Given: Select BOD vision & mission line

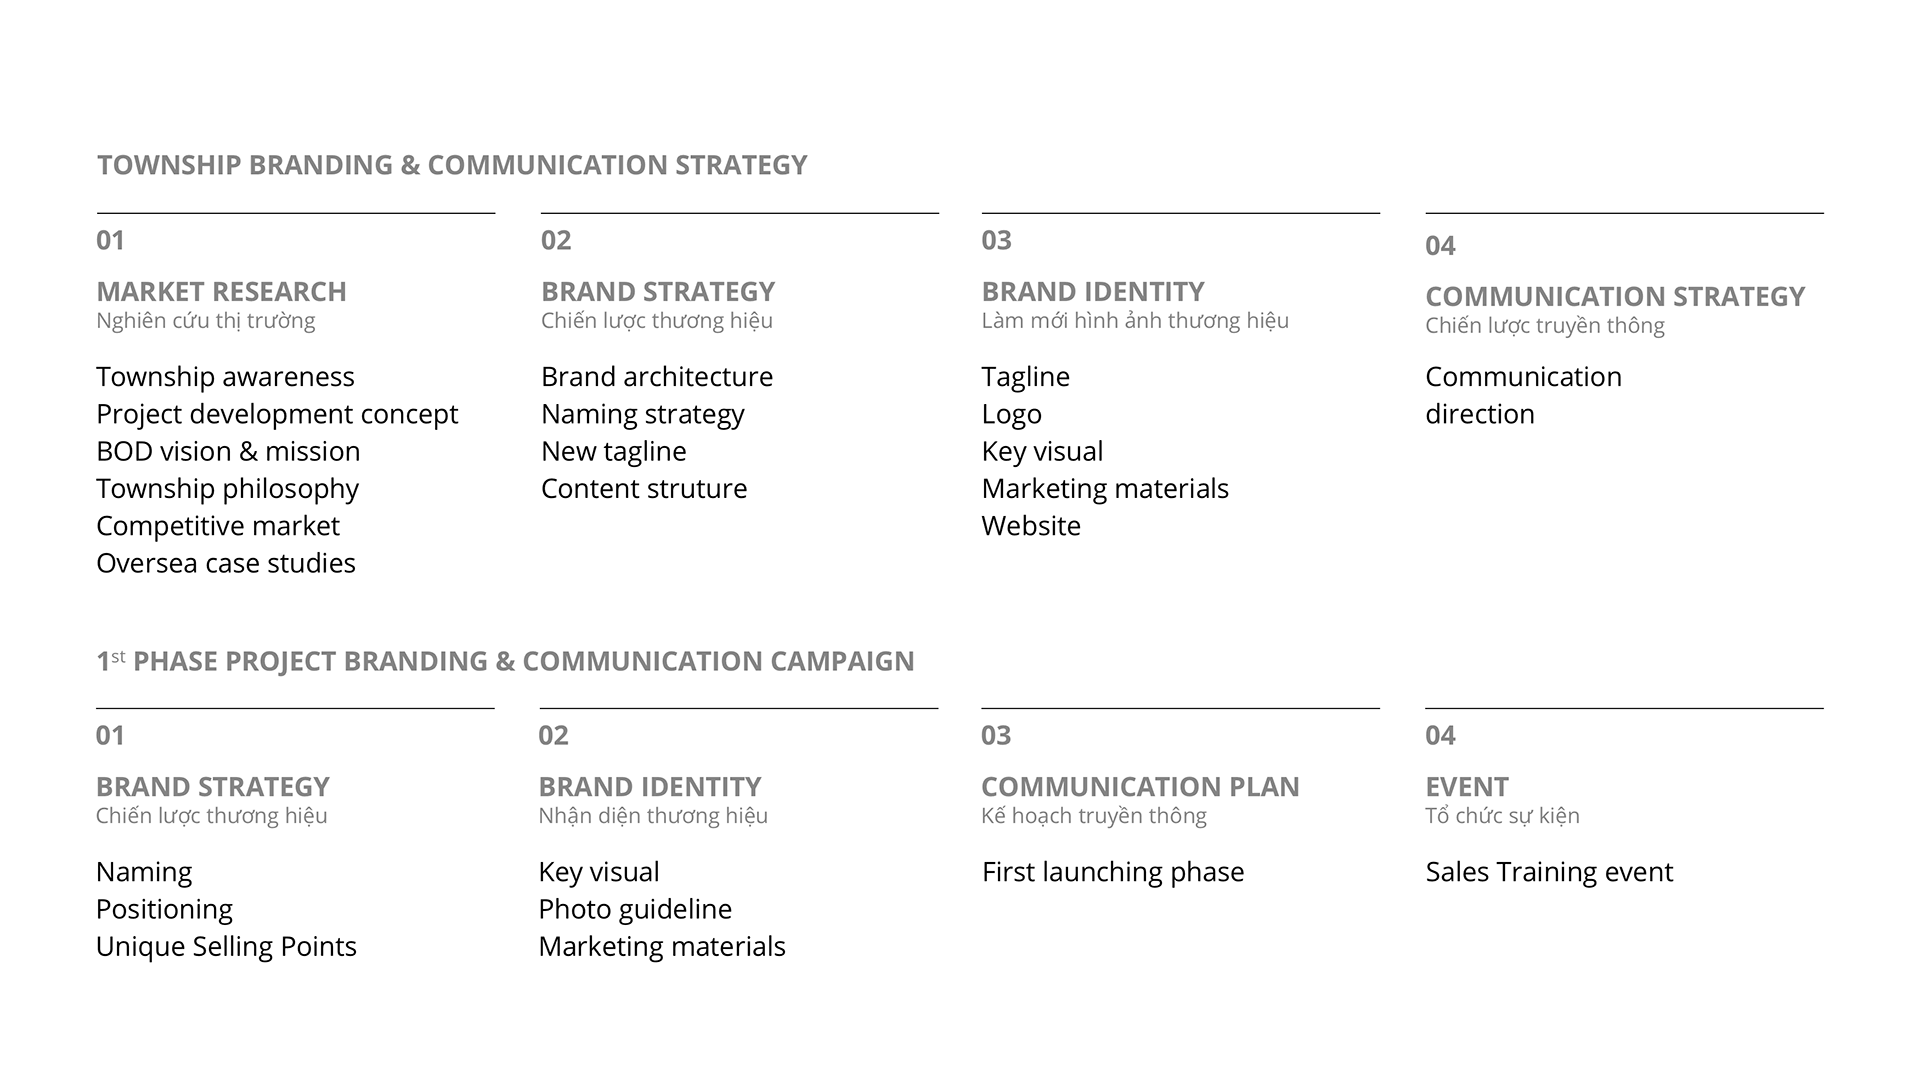Looking at the screenshot, I should click(x=228, y=452).
